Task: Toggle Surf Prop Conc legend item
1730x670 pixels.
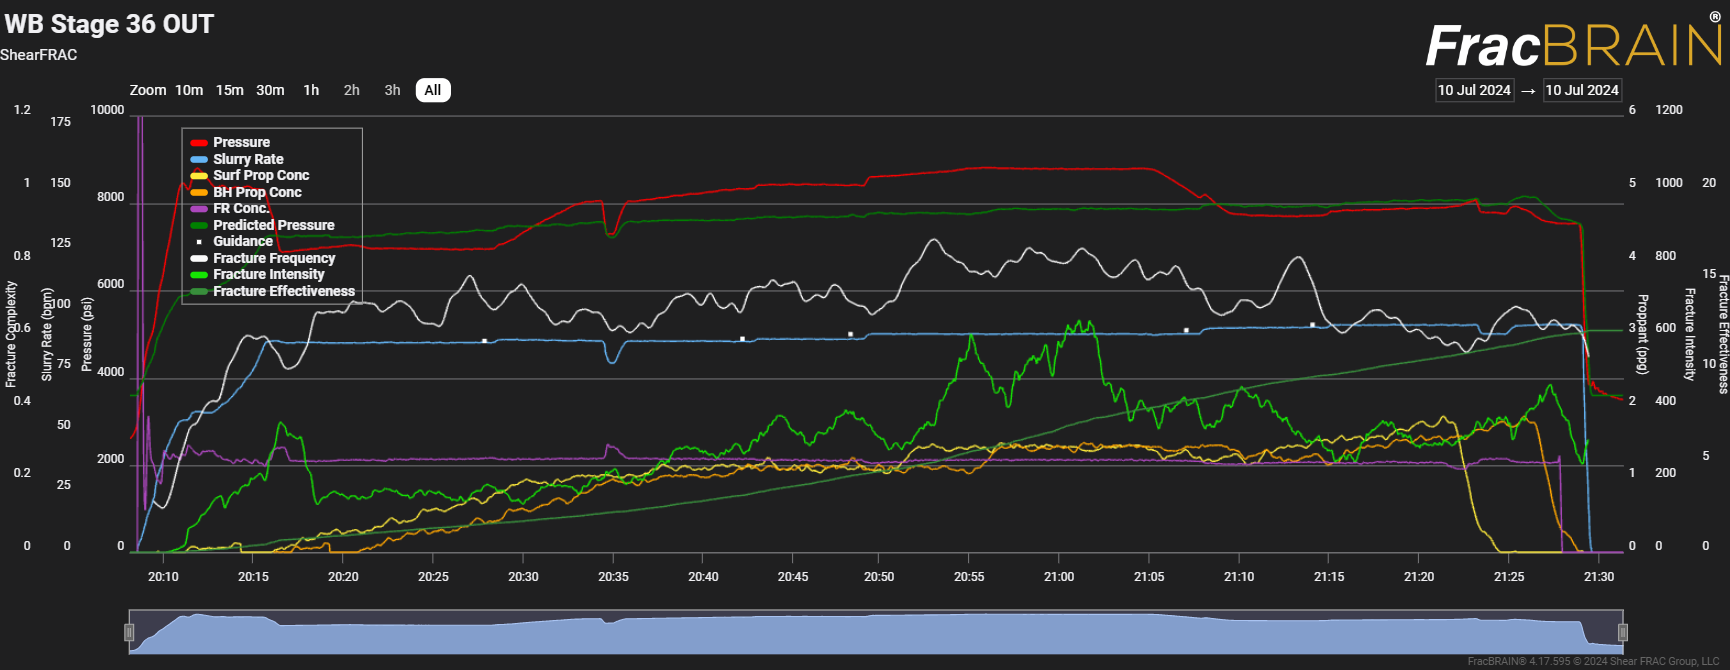Action: click(x=260, y=176)
